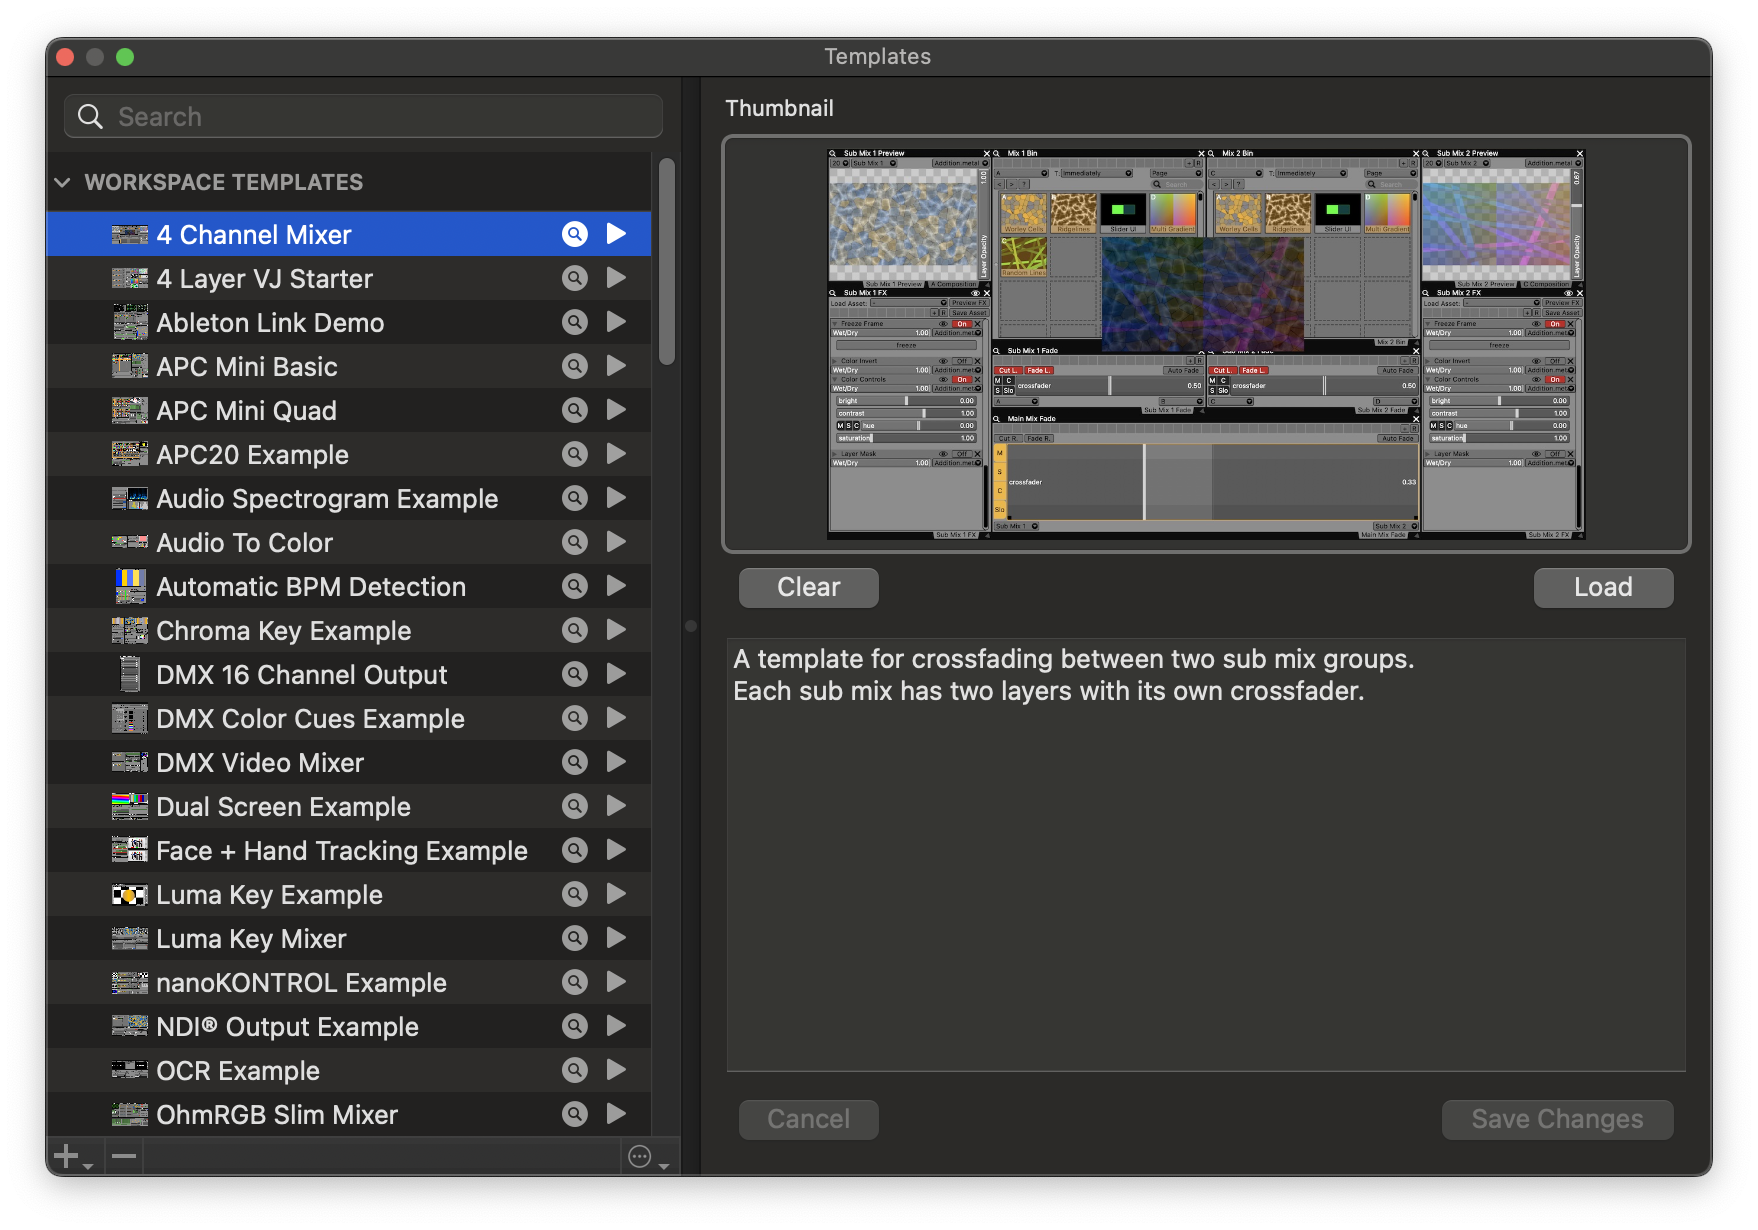
Task: Click the magnifier icon for APC20 Example
Action: [575, 454]
